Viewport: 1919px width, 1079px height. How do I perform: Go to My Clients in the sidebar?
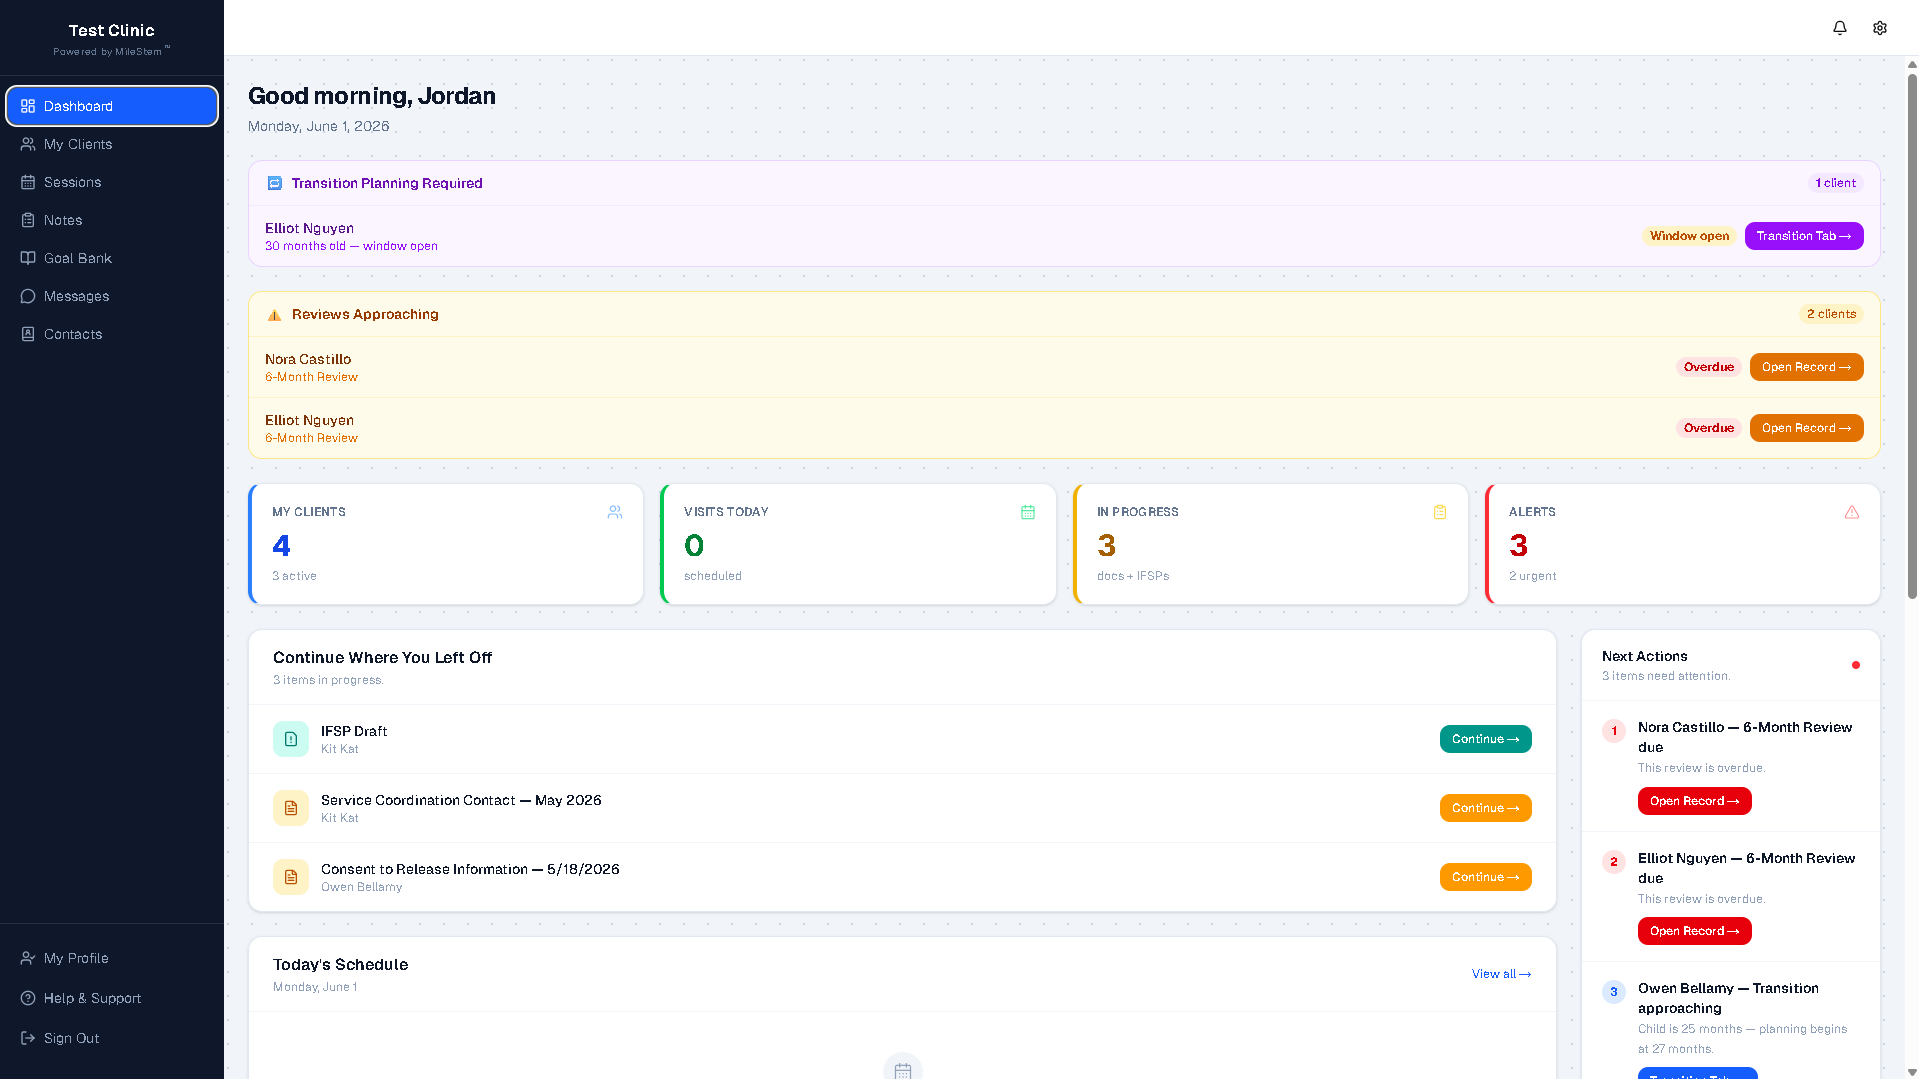coord(112,144)
